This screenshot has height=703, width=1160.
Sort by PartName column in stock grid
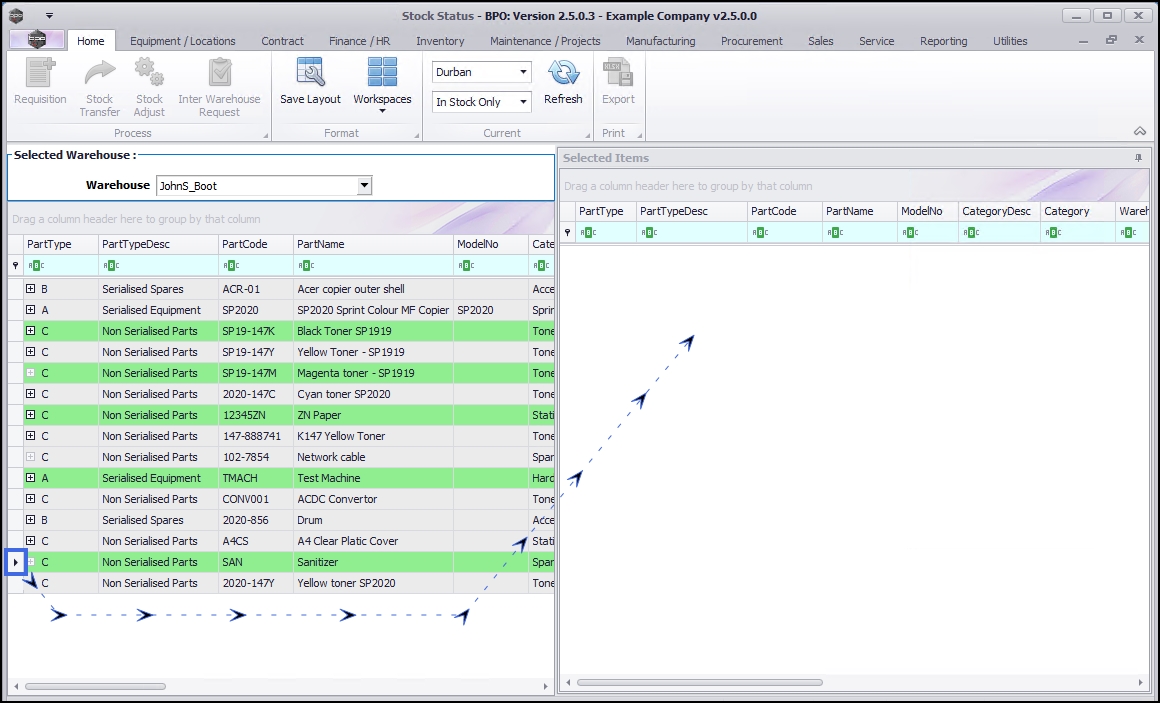[374, 243]
